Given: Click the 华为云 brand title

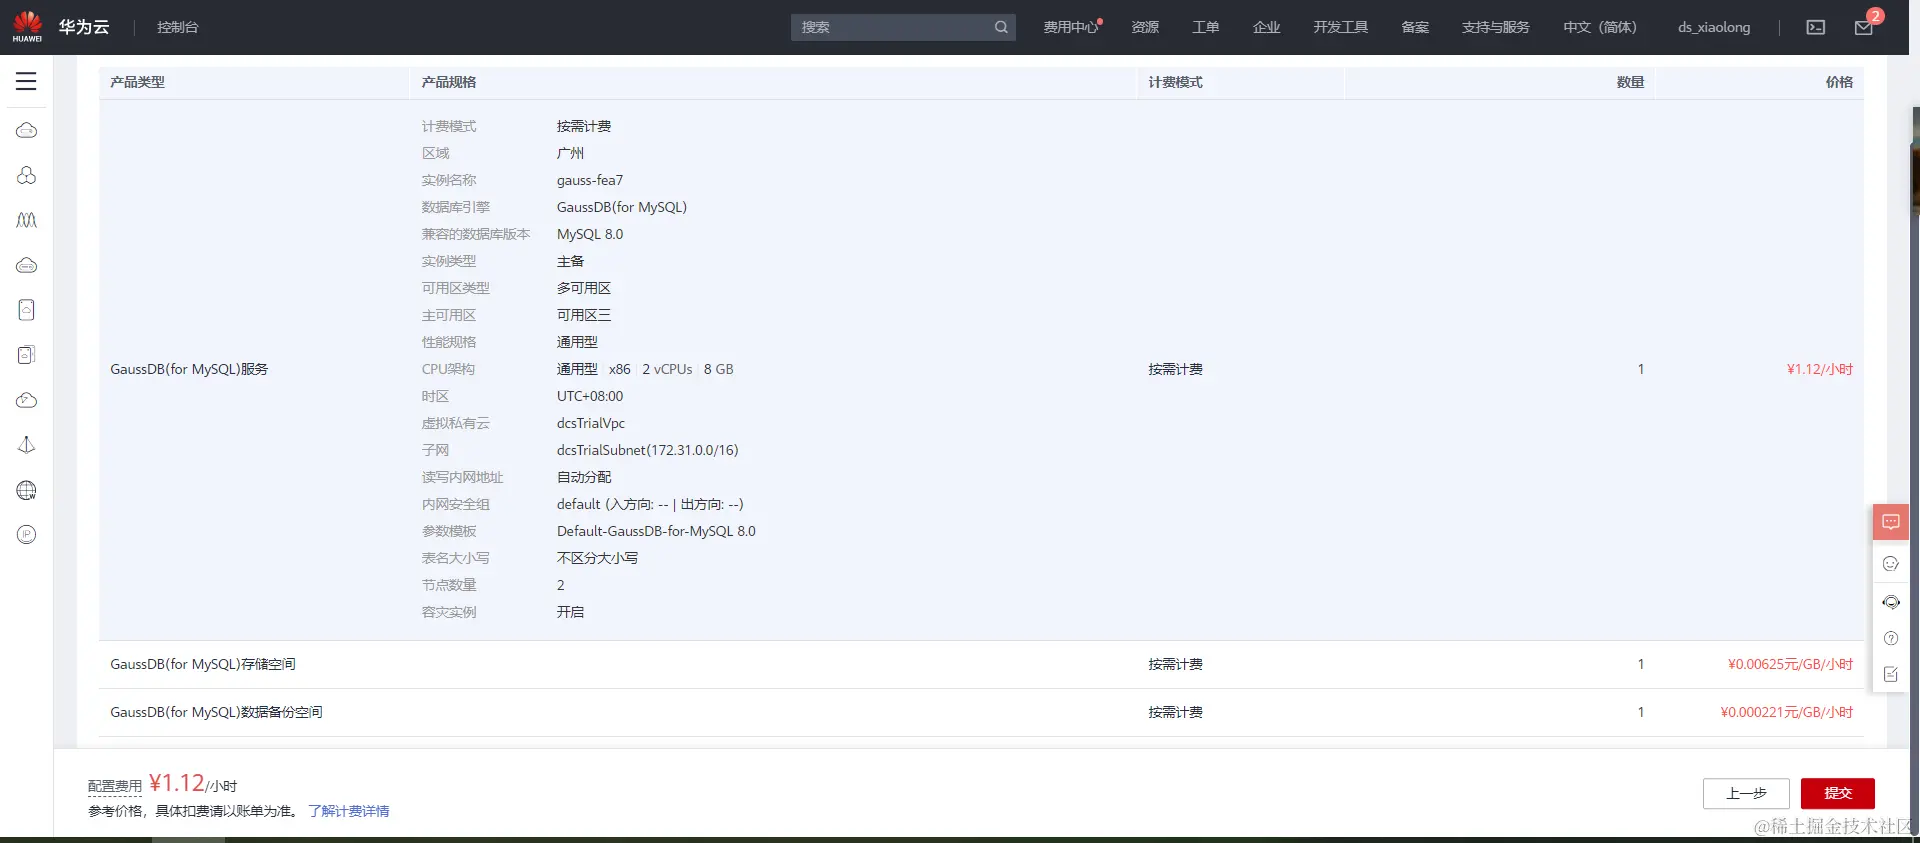Looking at the screenshot, I should [x=84, y=27].
